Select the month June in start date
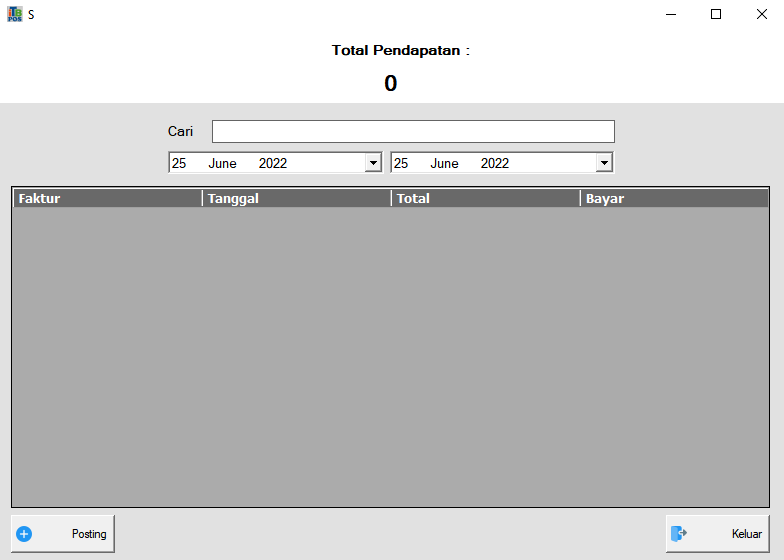 (222, 163)
